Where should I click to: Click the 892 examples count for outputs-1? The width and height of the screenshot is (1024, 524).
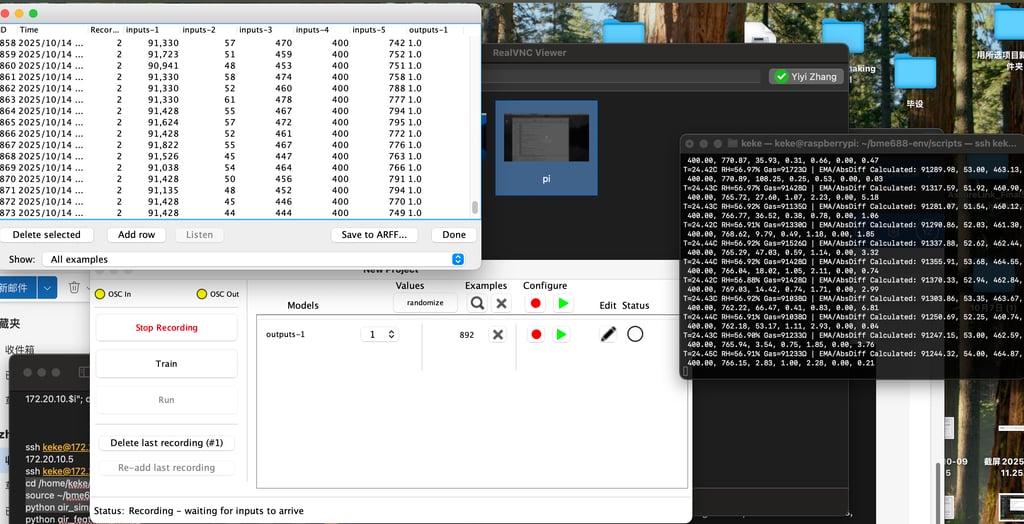pos(466,335)
